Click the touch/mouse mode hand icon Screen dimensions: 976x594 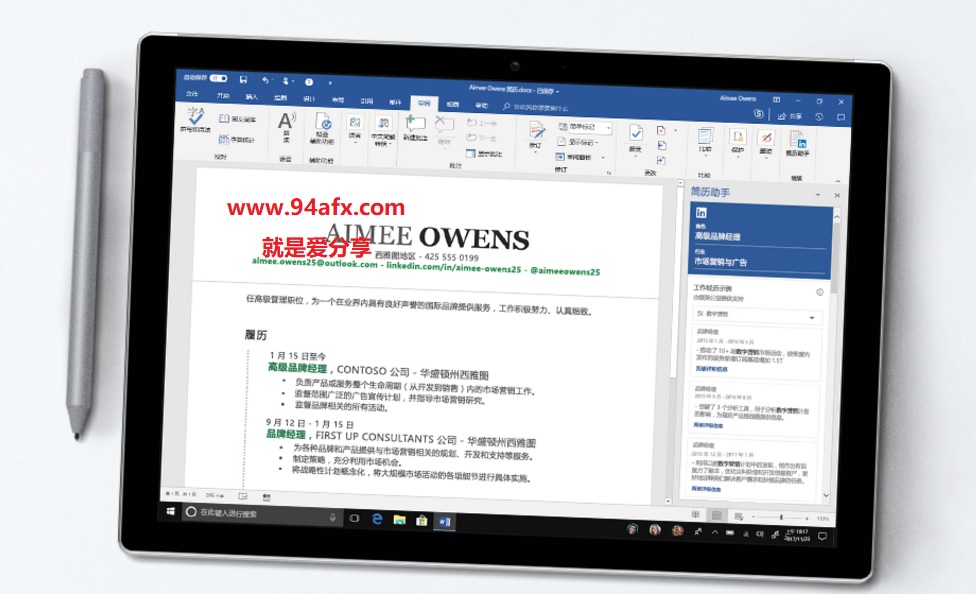pyautogui.click(x=286, y=81)
